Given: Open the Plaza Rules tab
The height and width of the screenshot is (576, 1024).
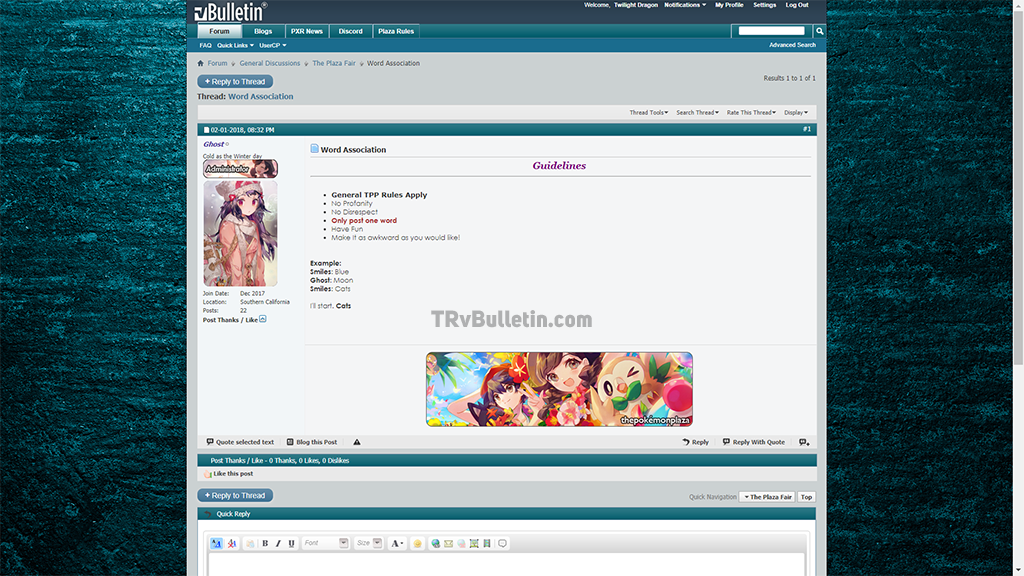Looking at the screenshot, I should [x=395, y=31].
